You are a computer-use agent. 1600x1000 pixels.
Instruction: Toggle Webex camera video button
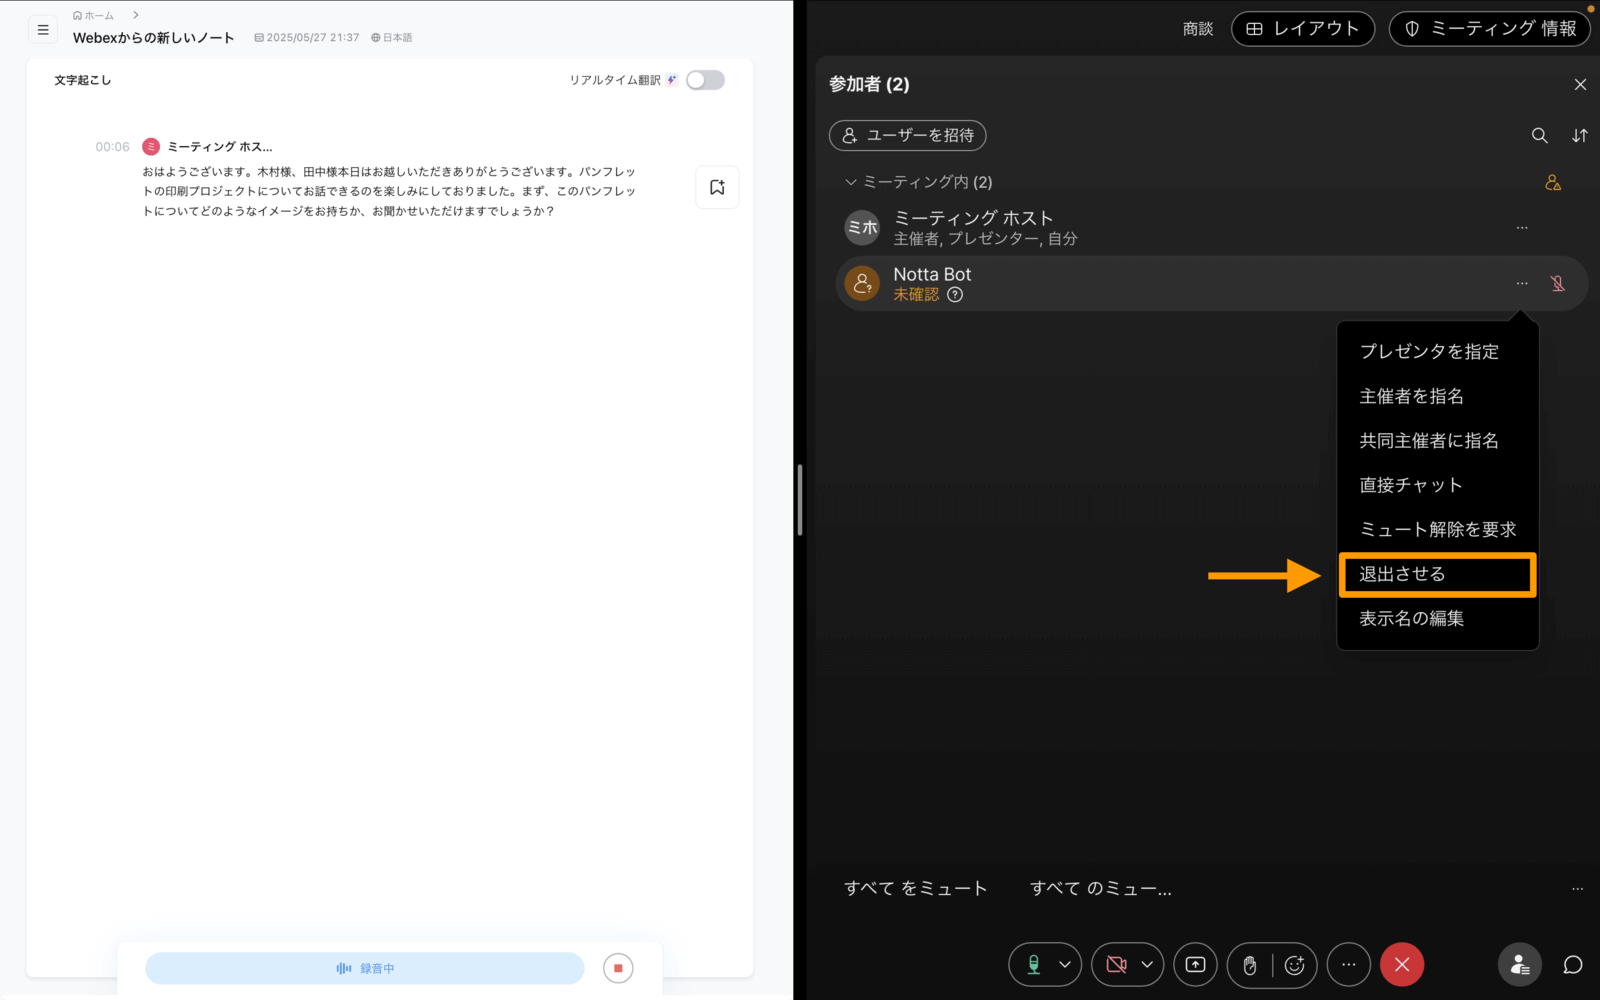click(x=1116, y=965)
